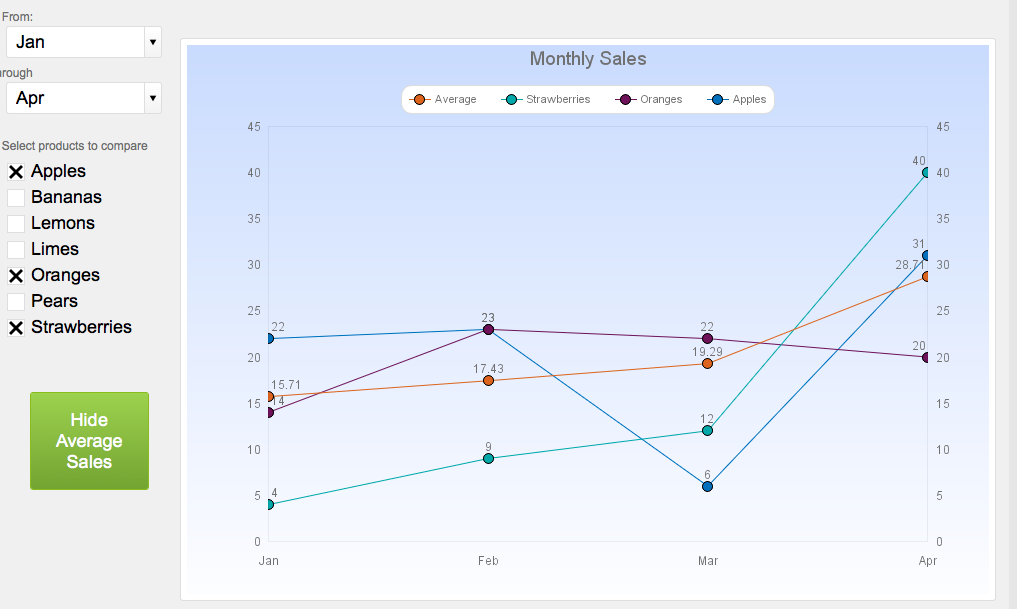Open the From month dropdown showing Jan

(84, 42)
